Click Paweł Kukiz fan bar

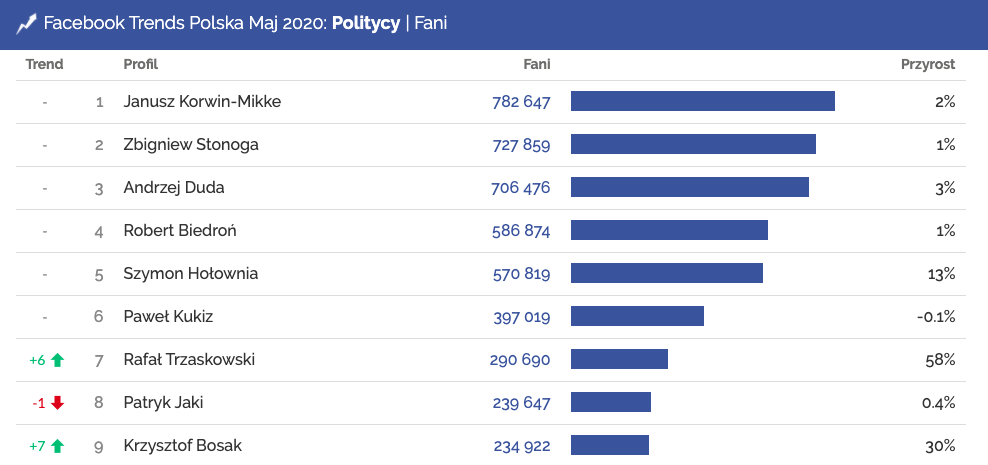coord(637,316)
